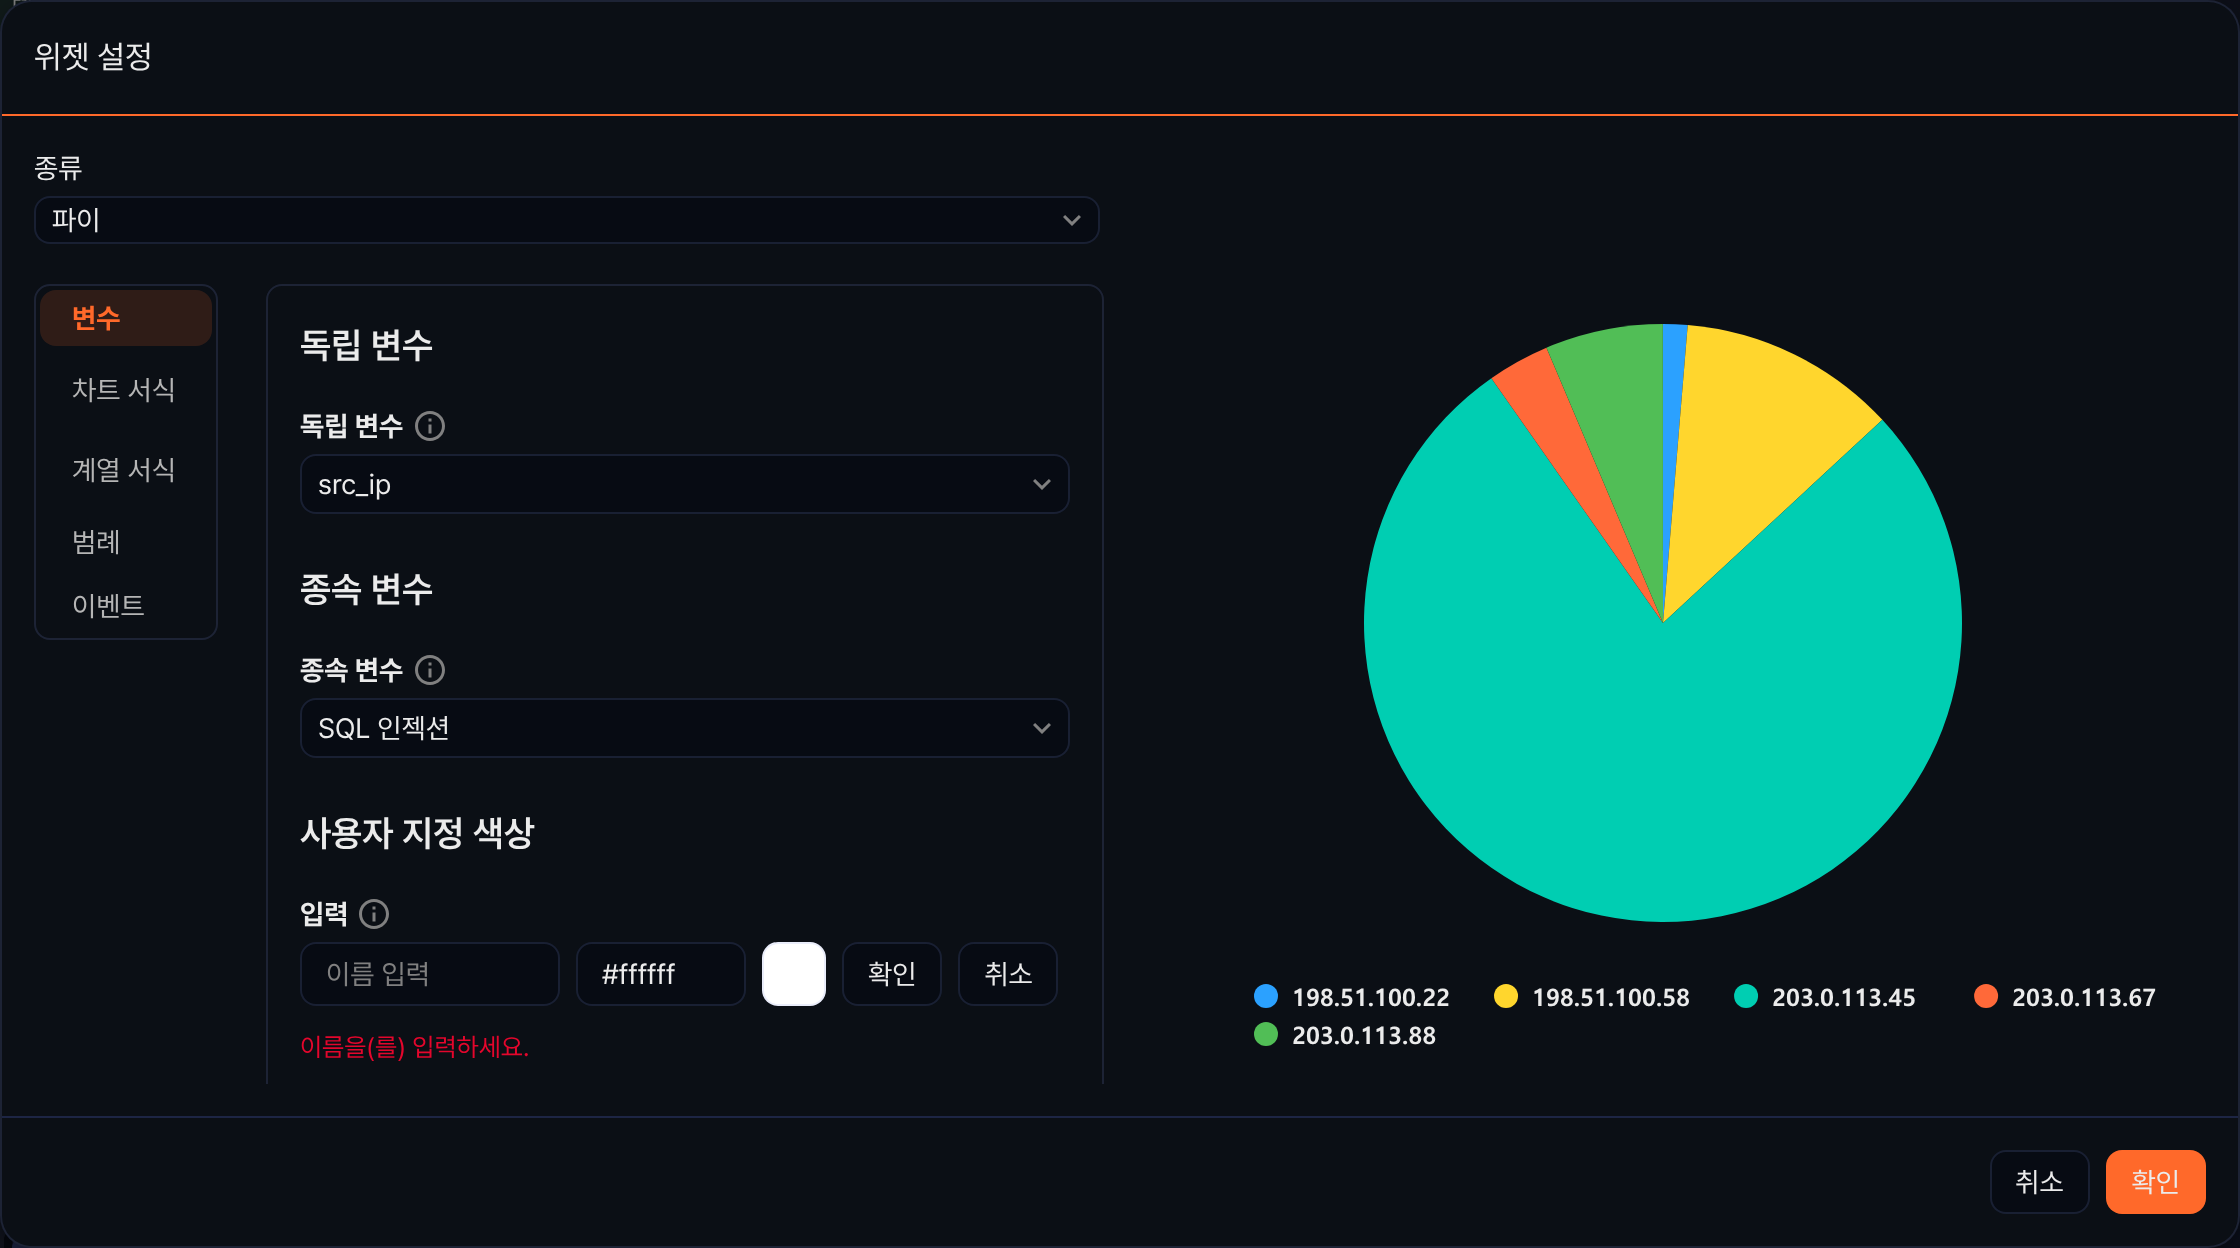Screen dimensions: 2240x1248
Task: Open the src_ip independent variable dropdown
Action: pyautogui.click(x=685, y=484)
